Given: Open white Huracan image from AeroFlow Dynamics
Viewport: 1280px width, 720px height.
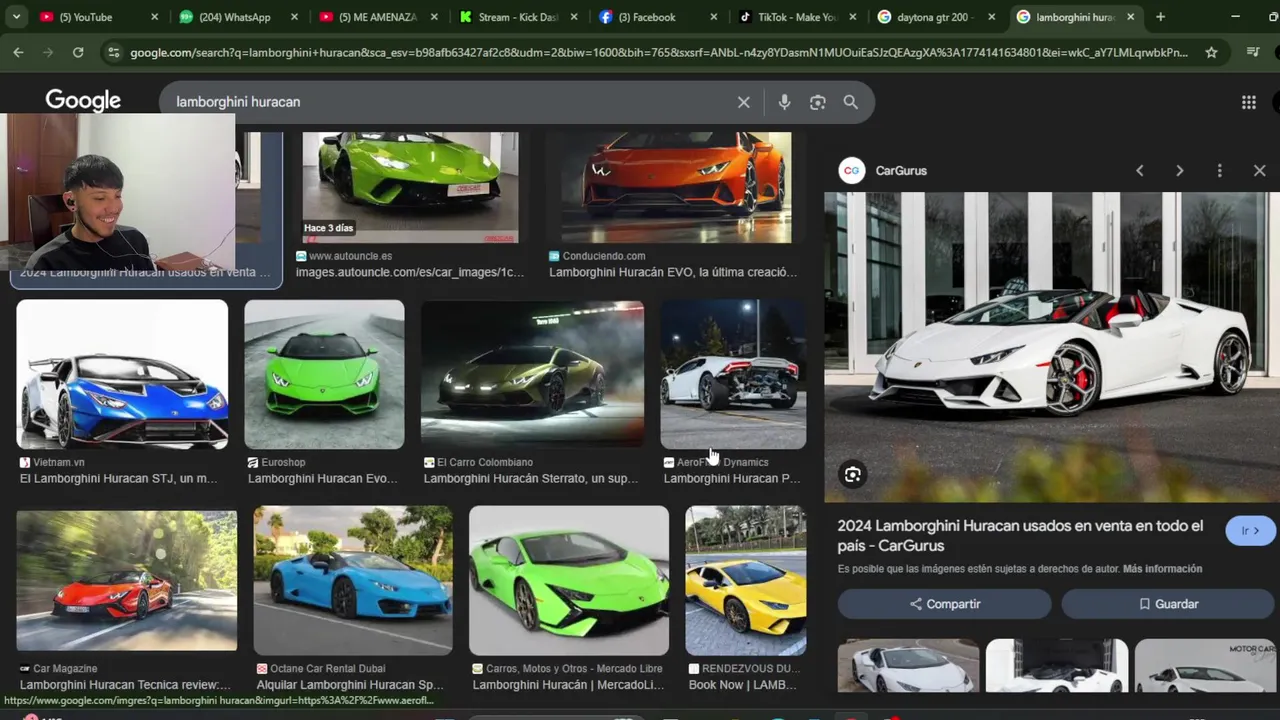Looking at the screenshot, I should [x=733, y=374].
